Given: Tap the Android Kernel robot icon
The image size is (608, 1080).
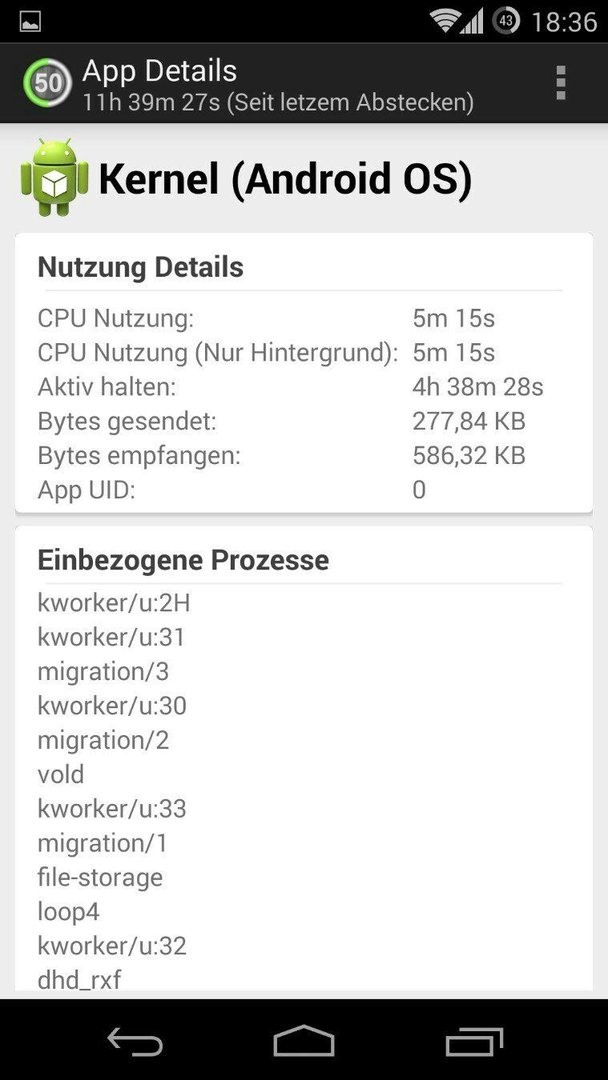Looking at the screenshot, I should (x=54, y=178).
